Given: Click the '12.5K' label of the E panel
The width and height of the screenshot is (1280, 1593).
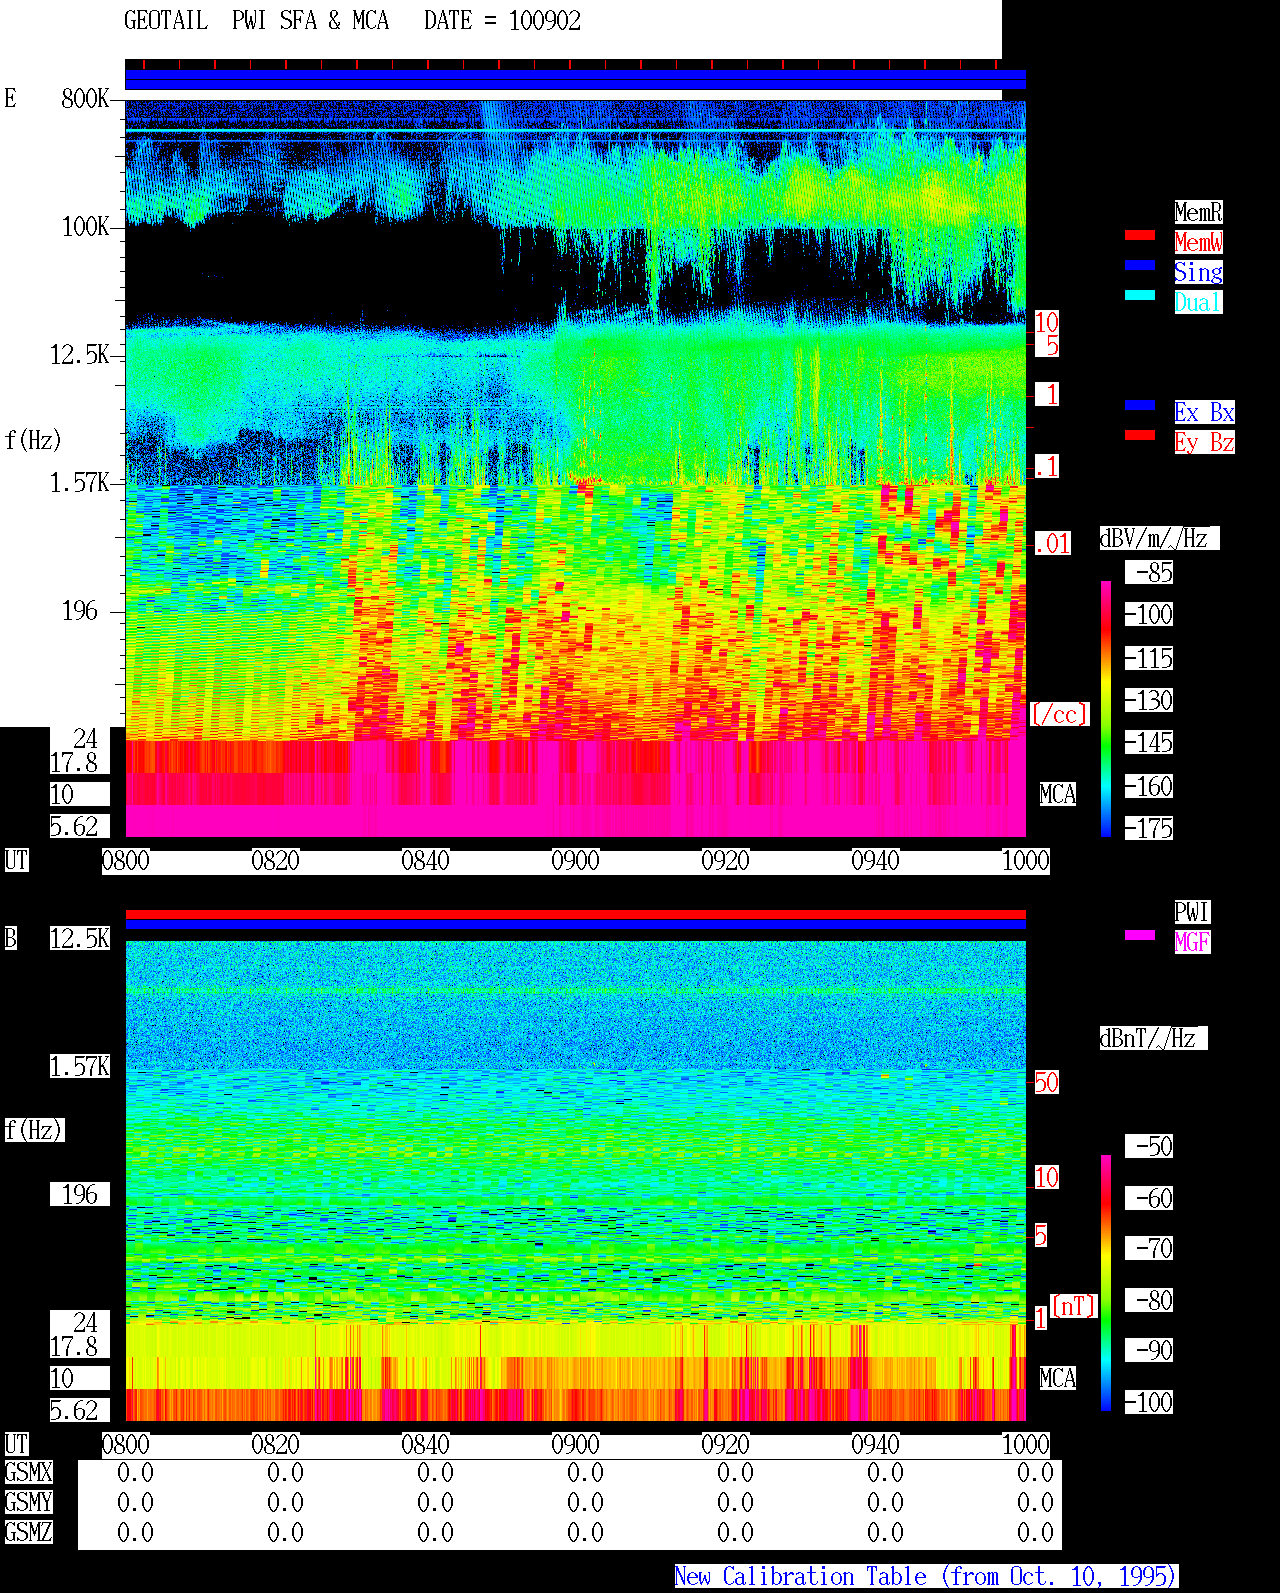Looking at the screenshot, I should coord(79,354).
